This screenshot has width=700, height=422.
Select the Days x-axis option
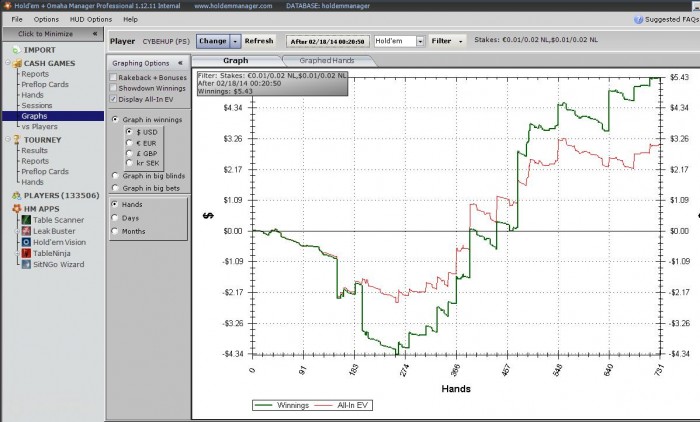(x=115, y=218)
